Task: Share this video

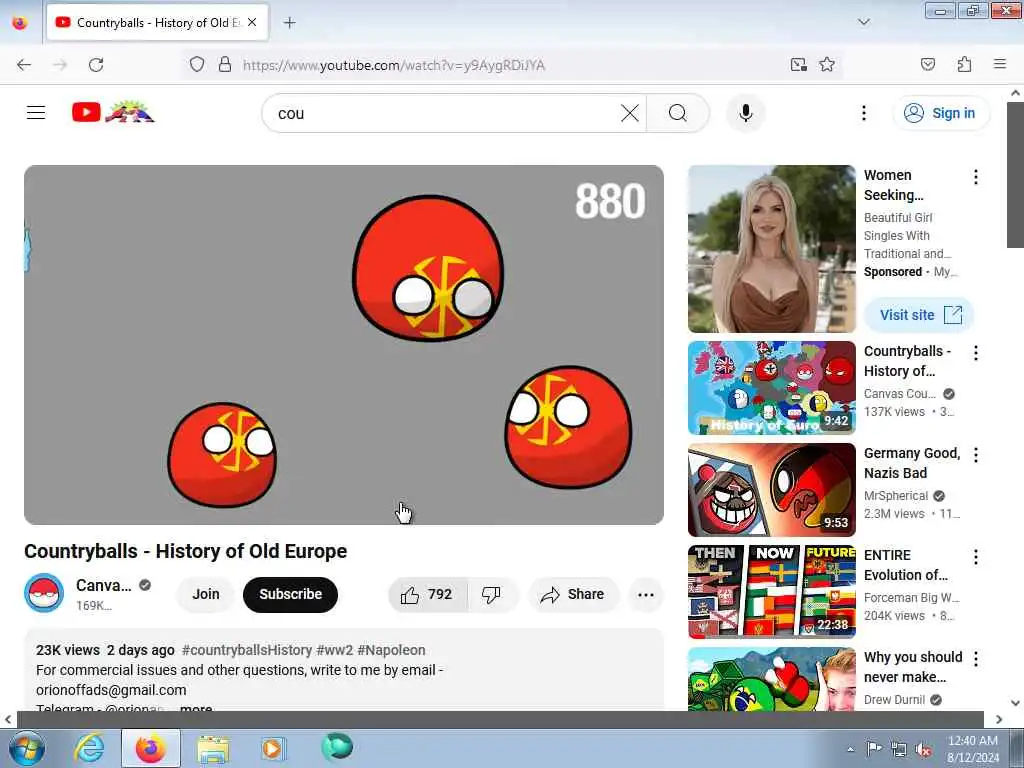Action: 573,594
